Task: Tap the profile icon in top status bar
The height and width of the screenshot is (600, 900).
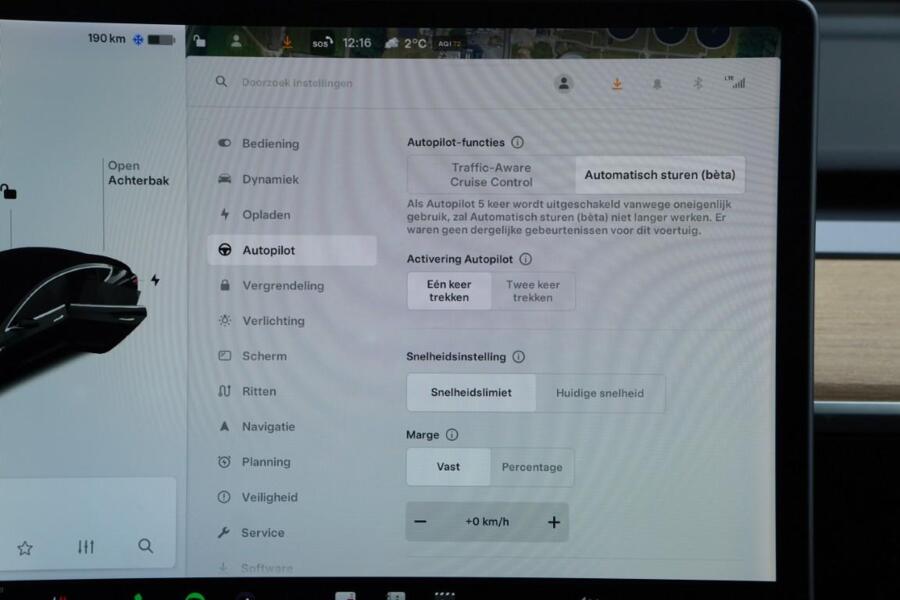Action: tap(236, 41)
